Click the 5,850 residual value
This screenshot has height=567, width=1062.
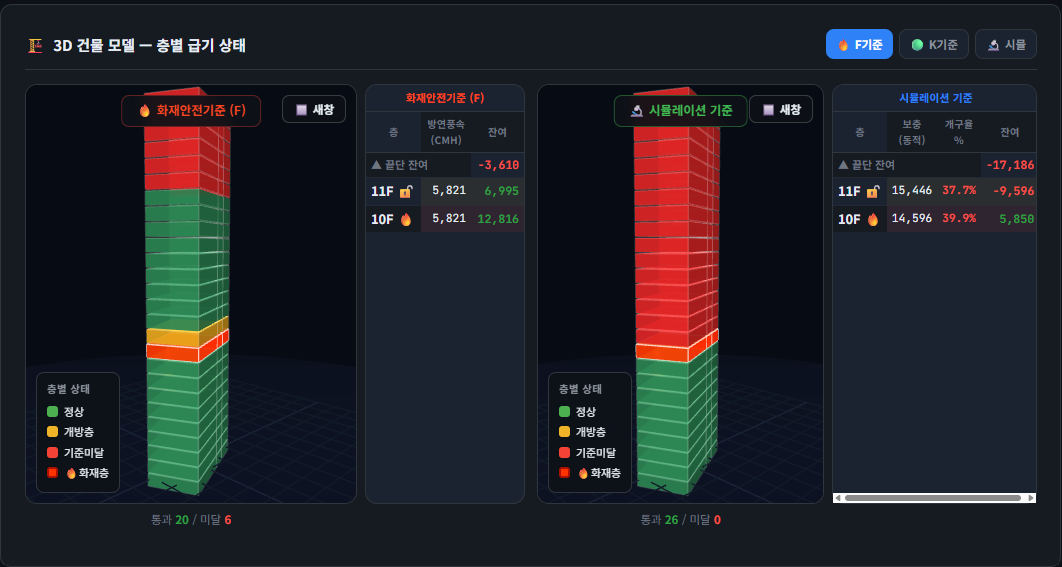click(1017, 219)
